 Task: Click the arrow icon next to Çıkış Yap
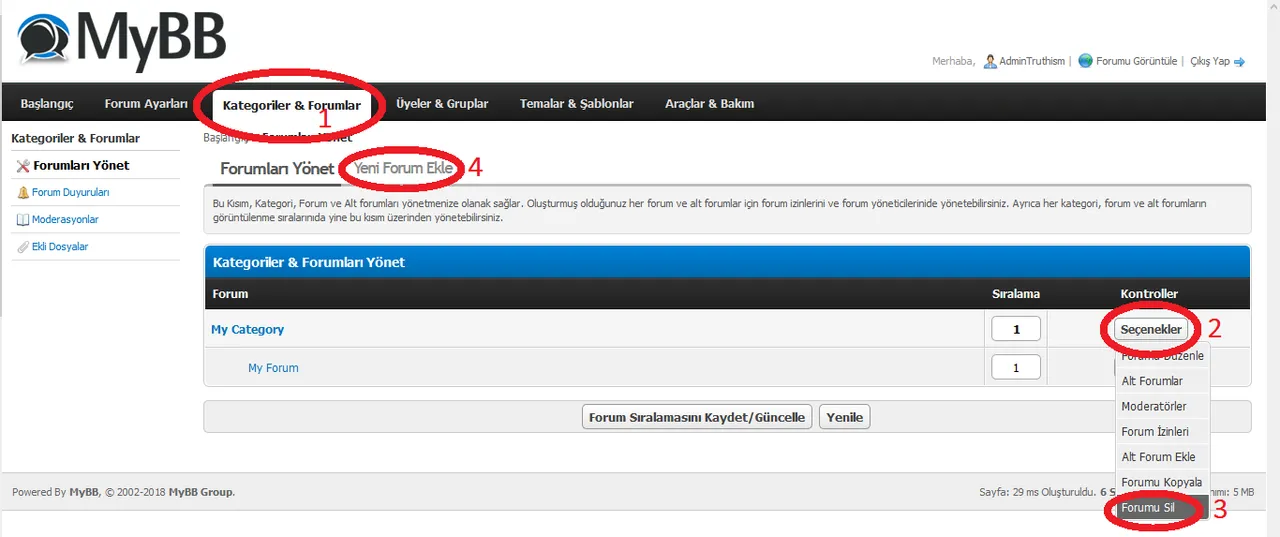pos(1240,62)
